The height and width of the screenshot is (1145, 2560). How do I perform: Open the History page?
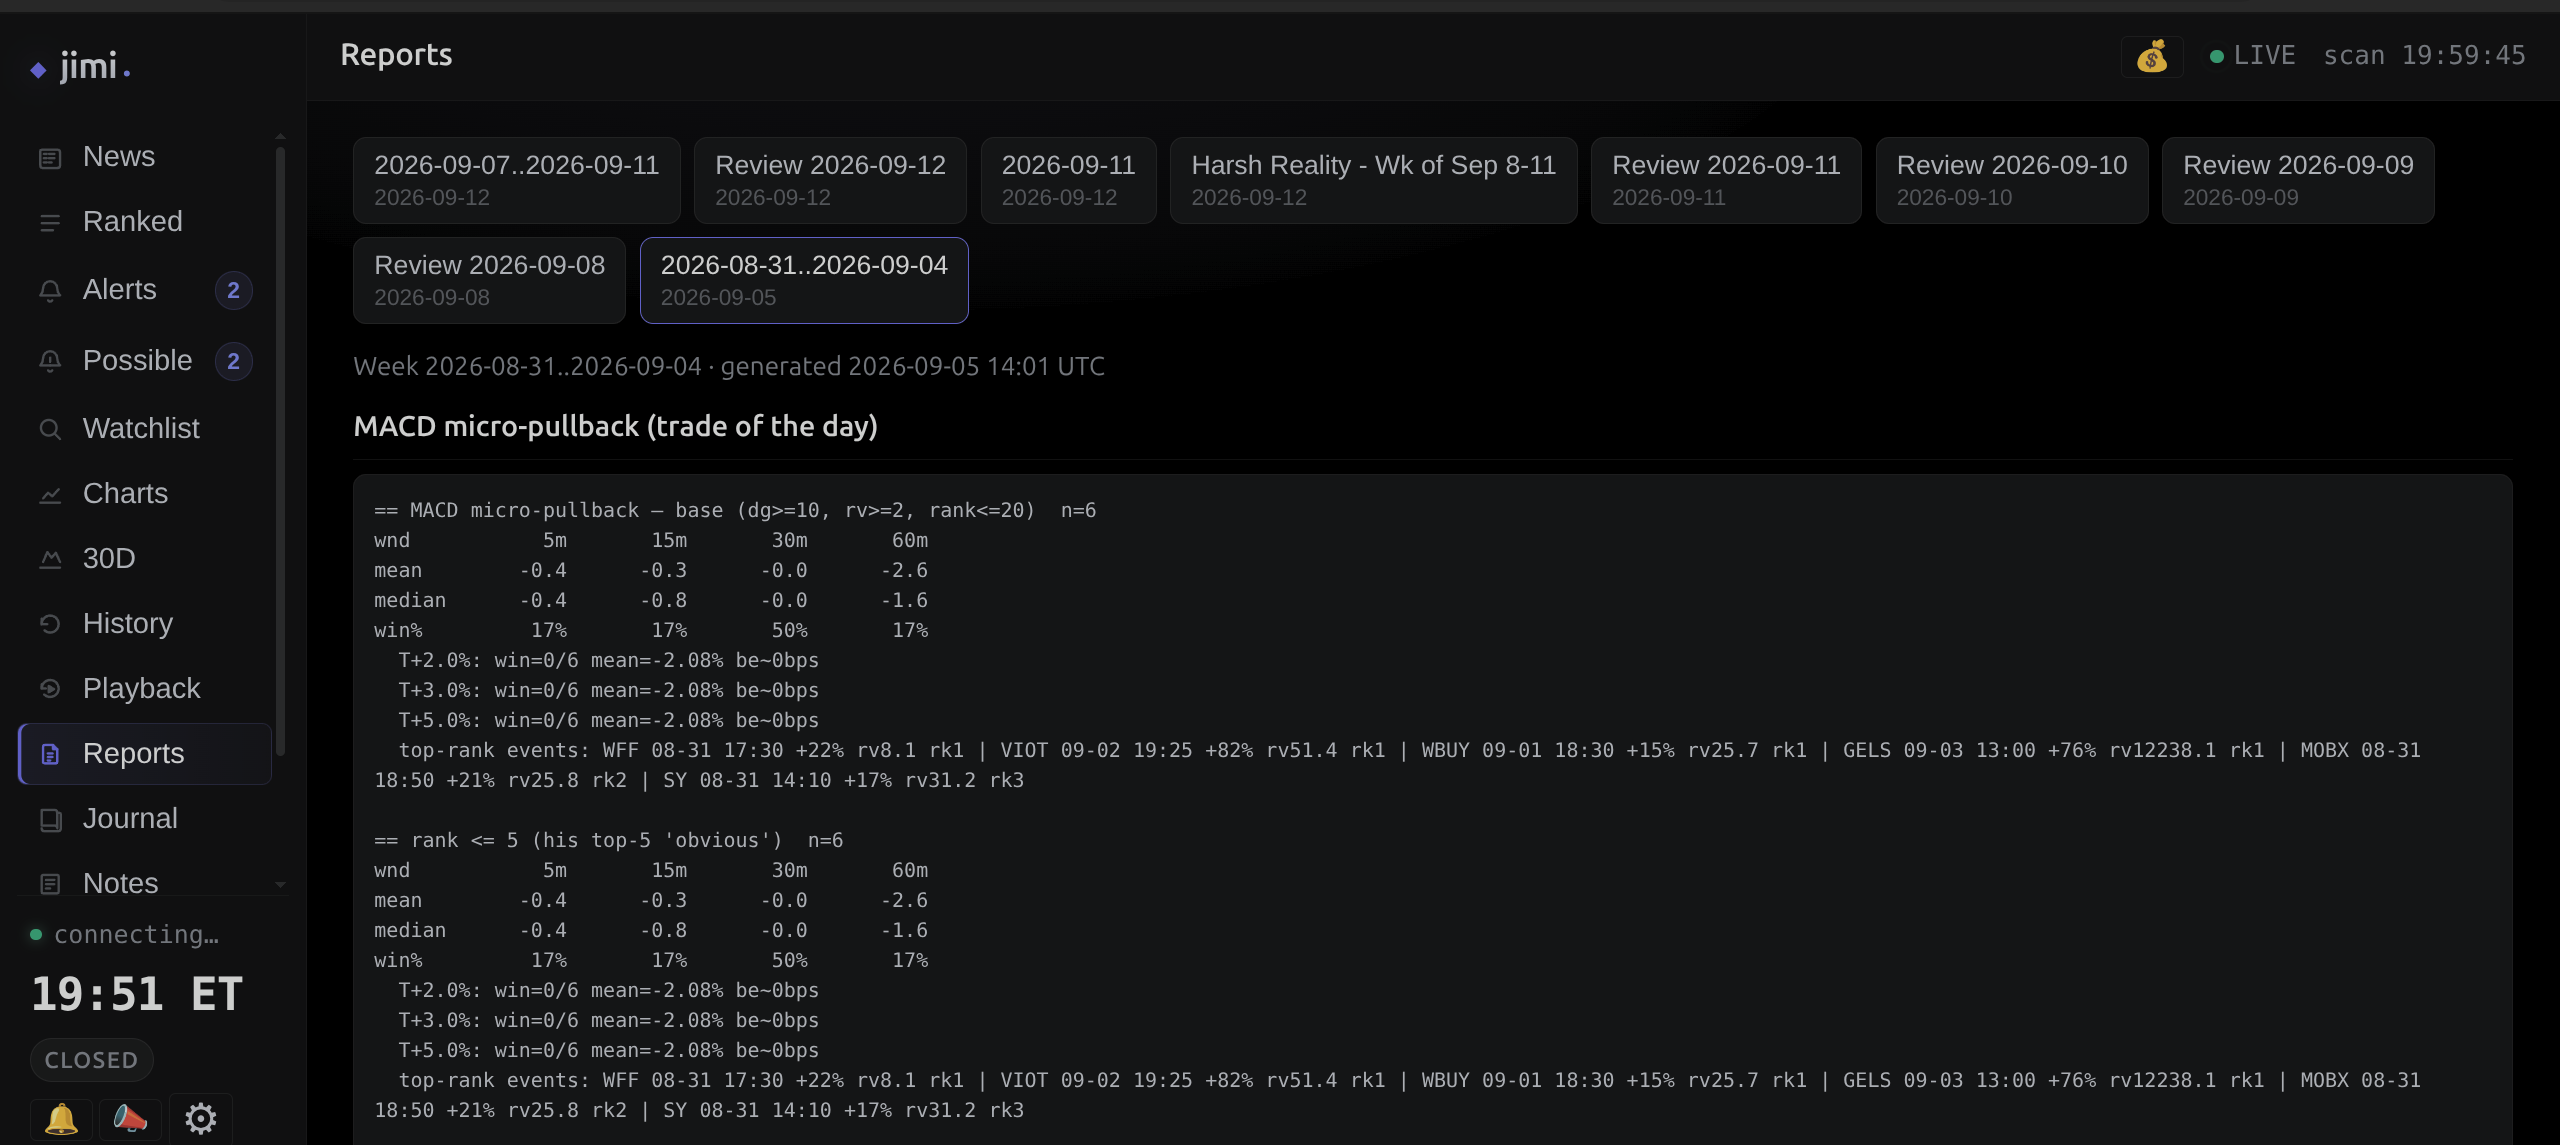pyautogui.click(x=144, y=624)
